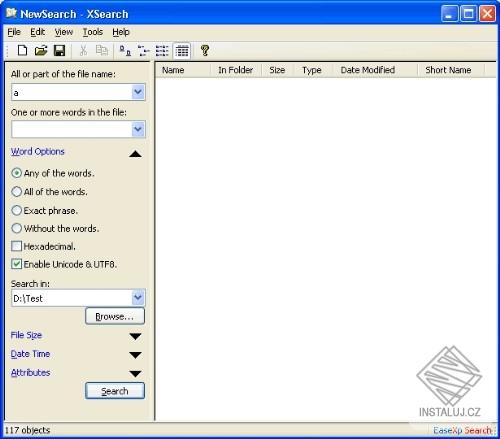Click the Search button
The height and width of the screenshot is (439, 500).
(x=115, y=391)
